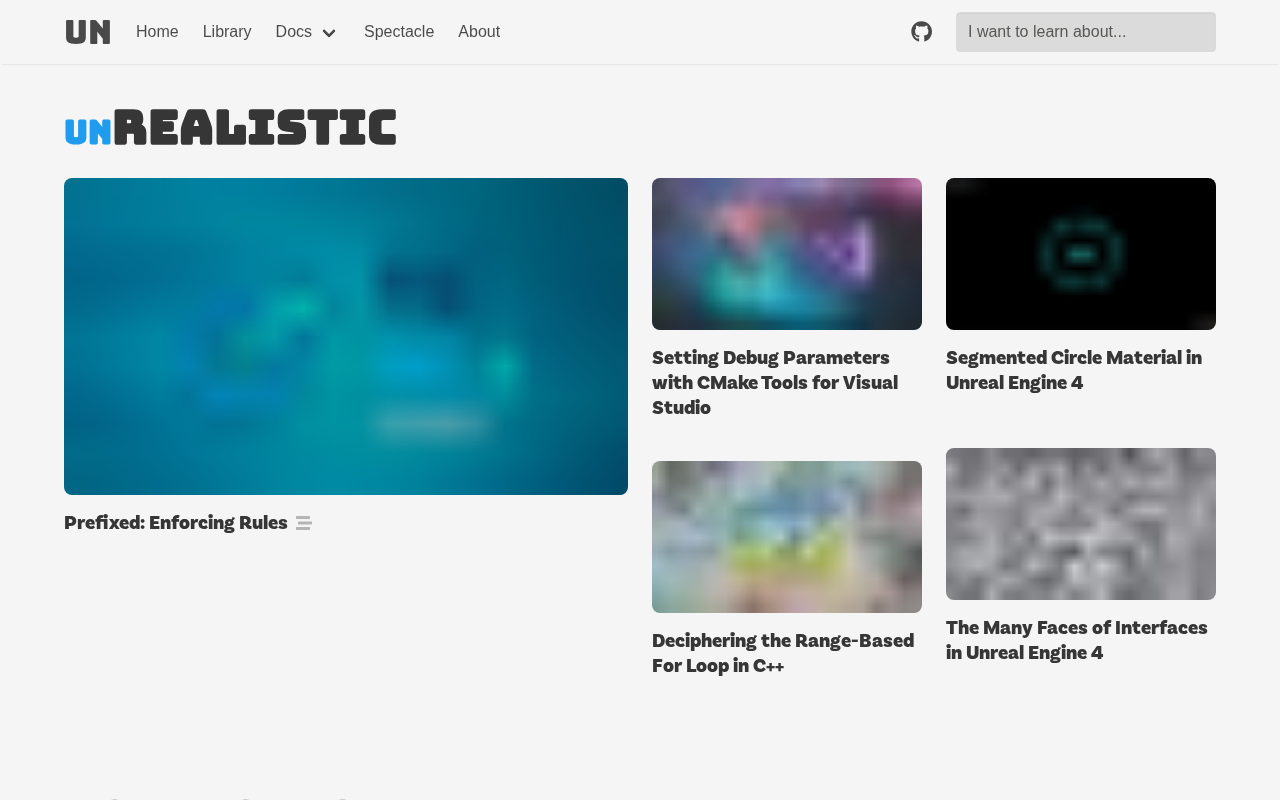This screenshot has width=1280, height=800.
Task: Select the Segmented Circle Material thumbnail
Action: 1081,254
